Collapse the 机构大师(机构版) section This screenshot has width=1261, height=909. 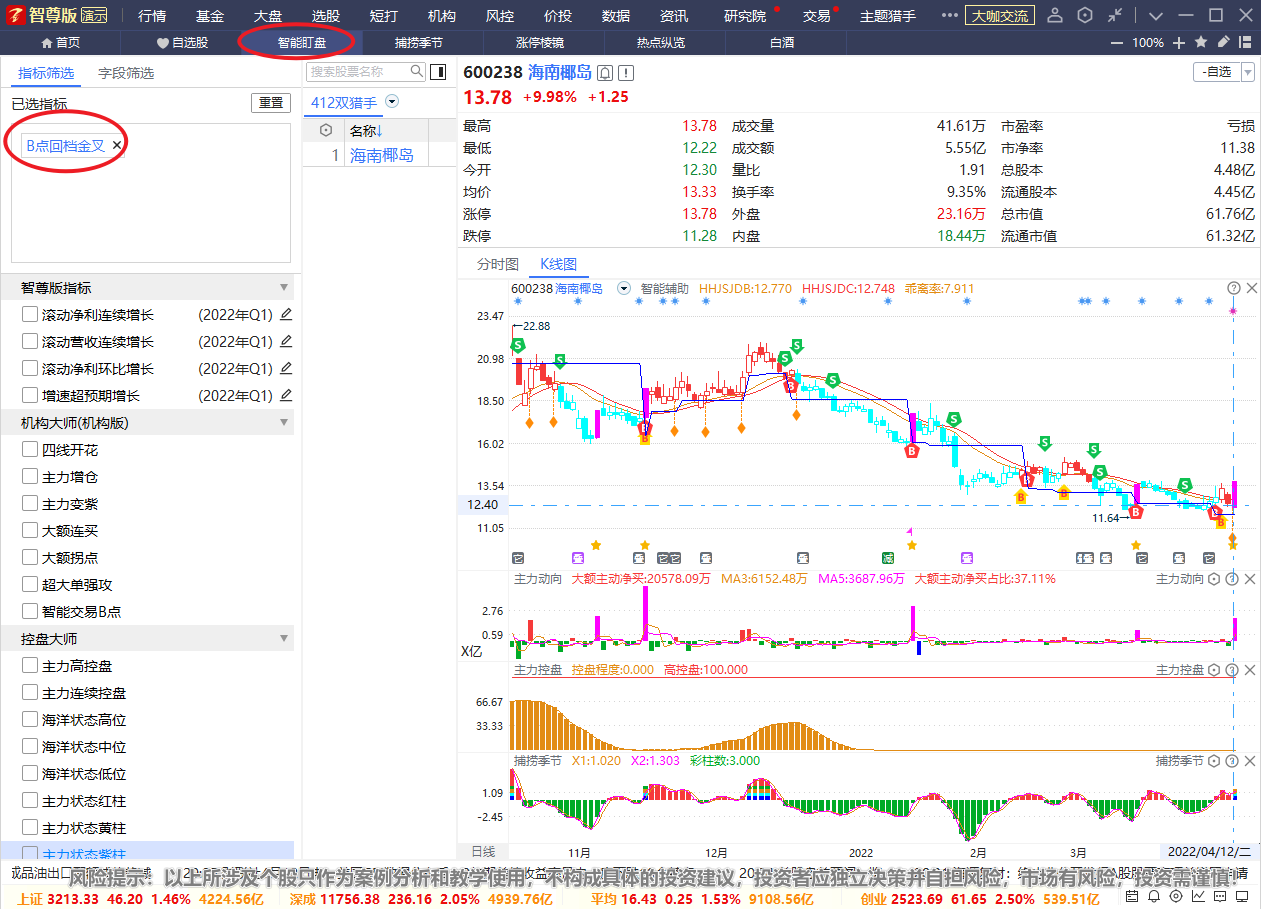click(284, 423)
